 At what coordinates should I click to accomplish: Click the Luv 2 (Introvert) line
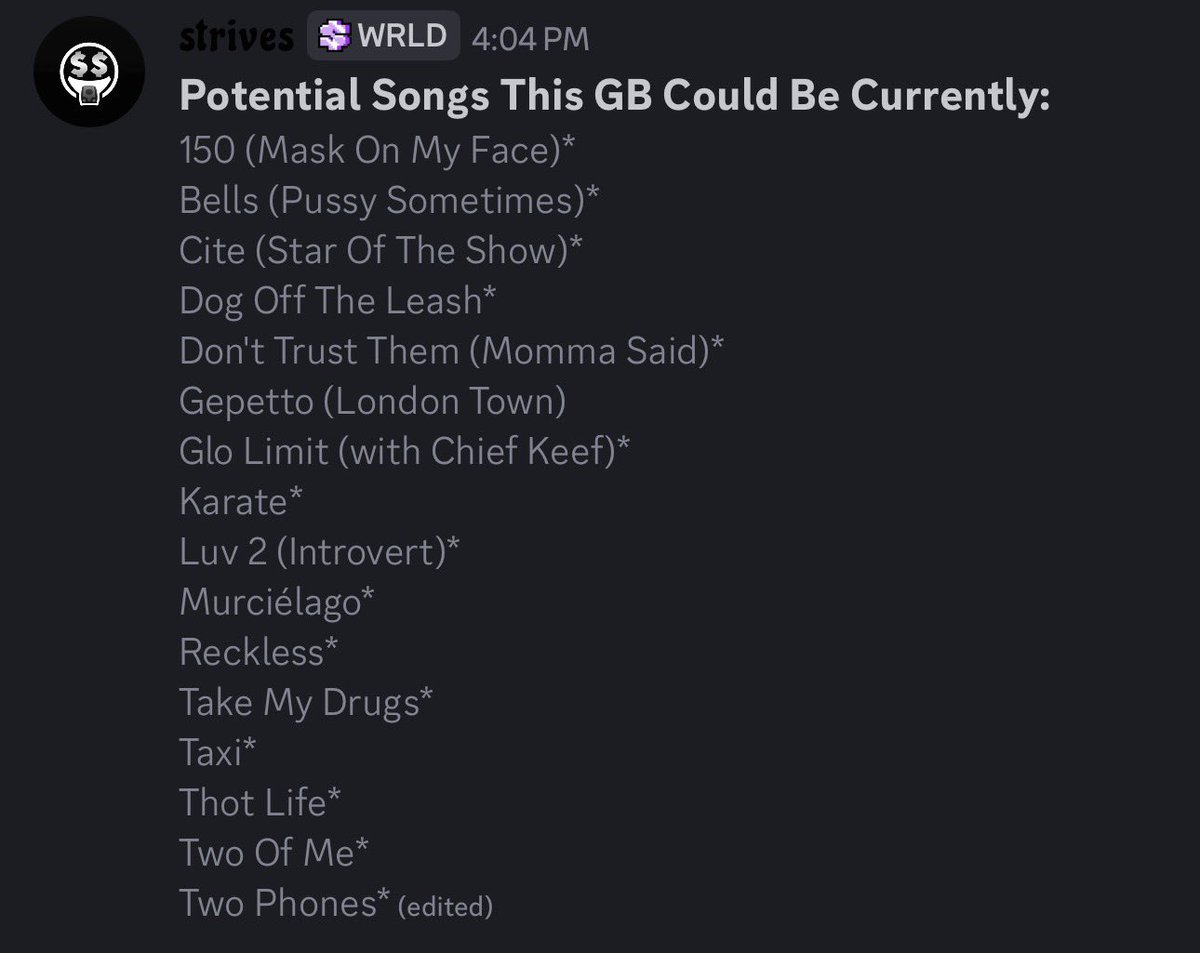(x=320, y=551)
